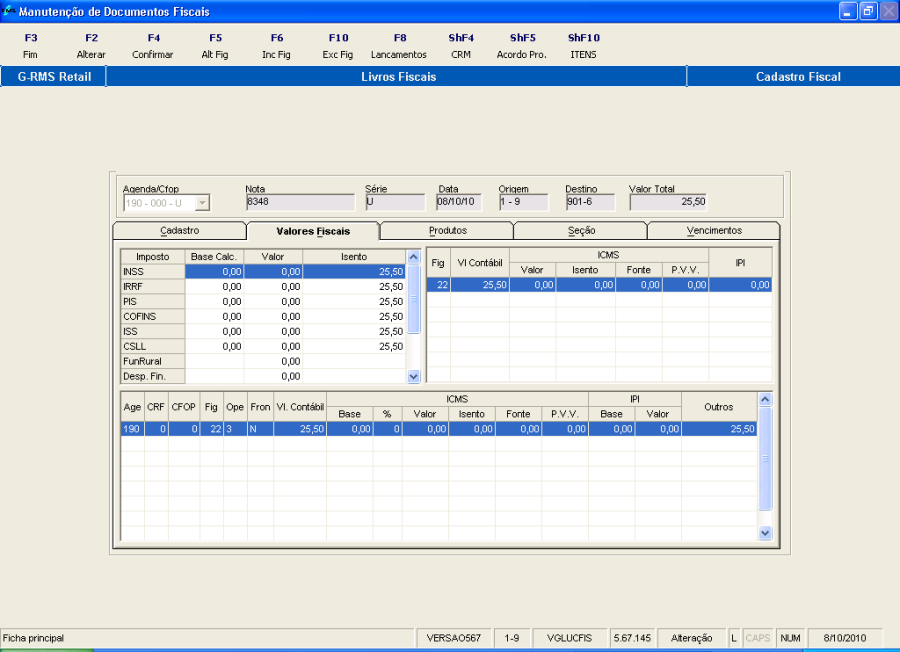Click the bottom grid's down scroll arrow
900x652 pixels.
765,533
